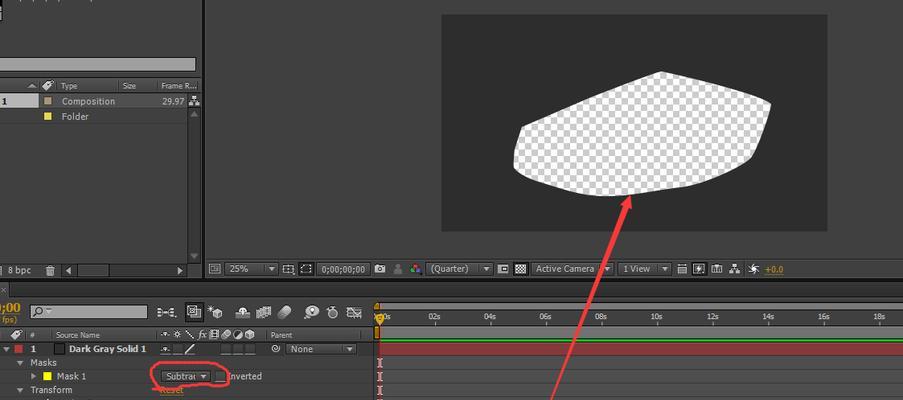Click the timeline search field
Viewport: 903px width, 400px height.
click(89, 311)
